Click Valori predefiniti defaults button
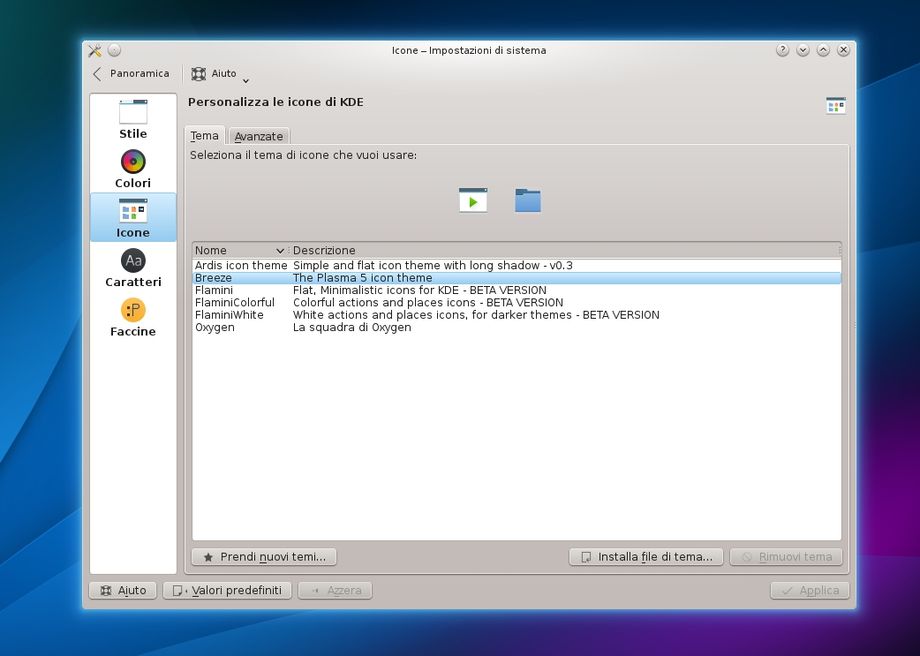This screenshot has height=656, width=920. 227,590
